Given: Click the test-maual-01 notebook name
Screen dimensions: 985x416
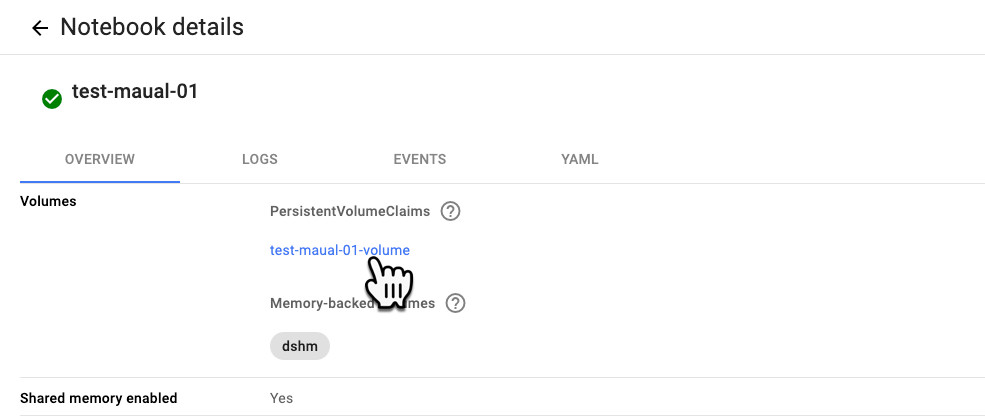Looking at the screenshot, I should coord(135,92).
